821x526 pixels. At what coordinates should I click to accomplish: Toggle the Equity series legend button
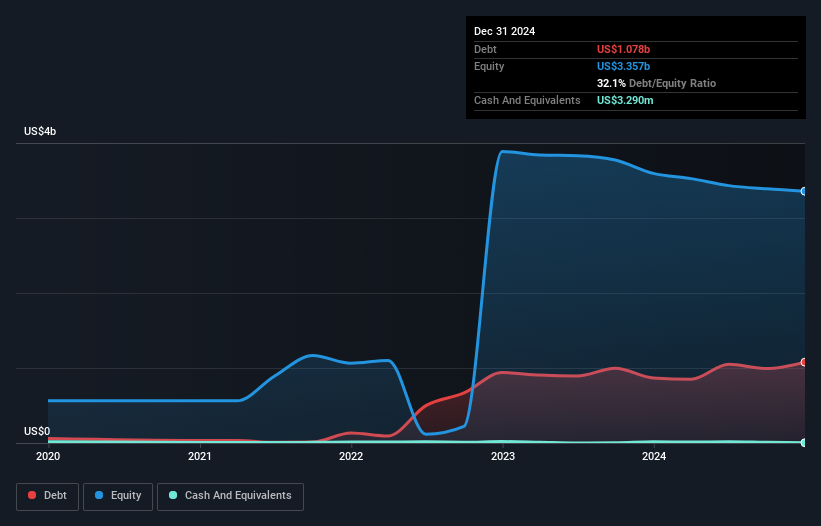point(118,496)
